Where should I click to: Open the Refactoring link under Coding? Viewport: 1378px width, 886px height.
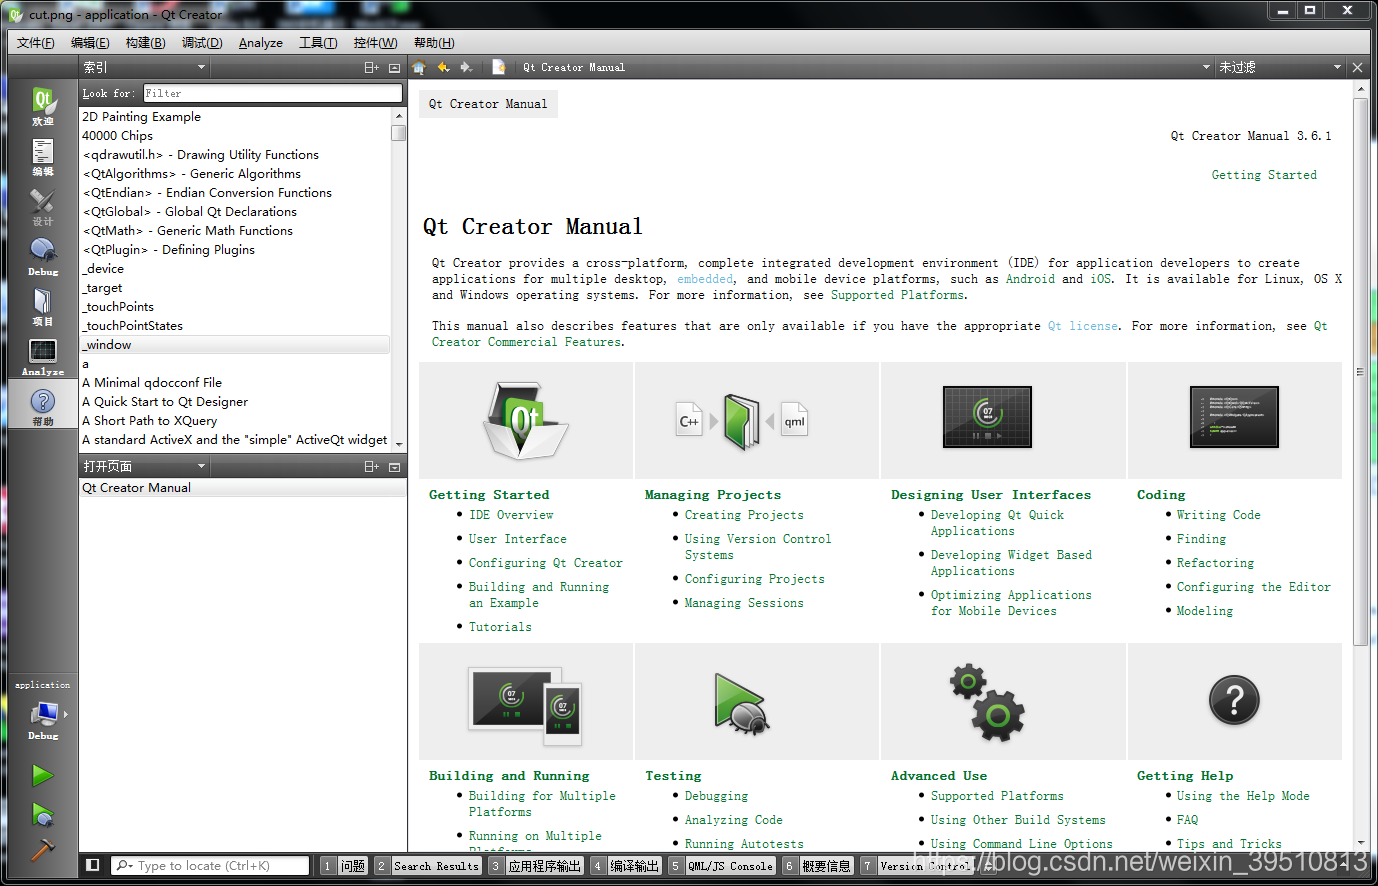click(x=1215, y=563)
